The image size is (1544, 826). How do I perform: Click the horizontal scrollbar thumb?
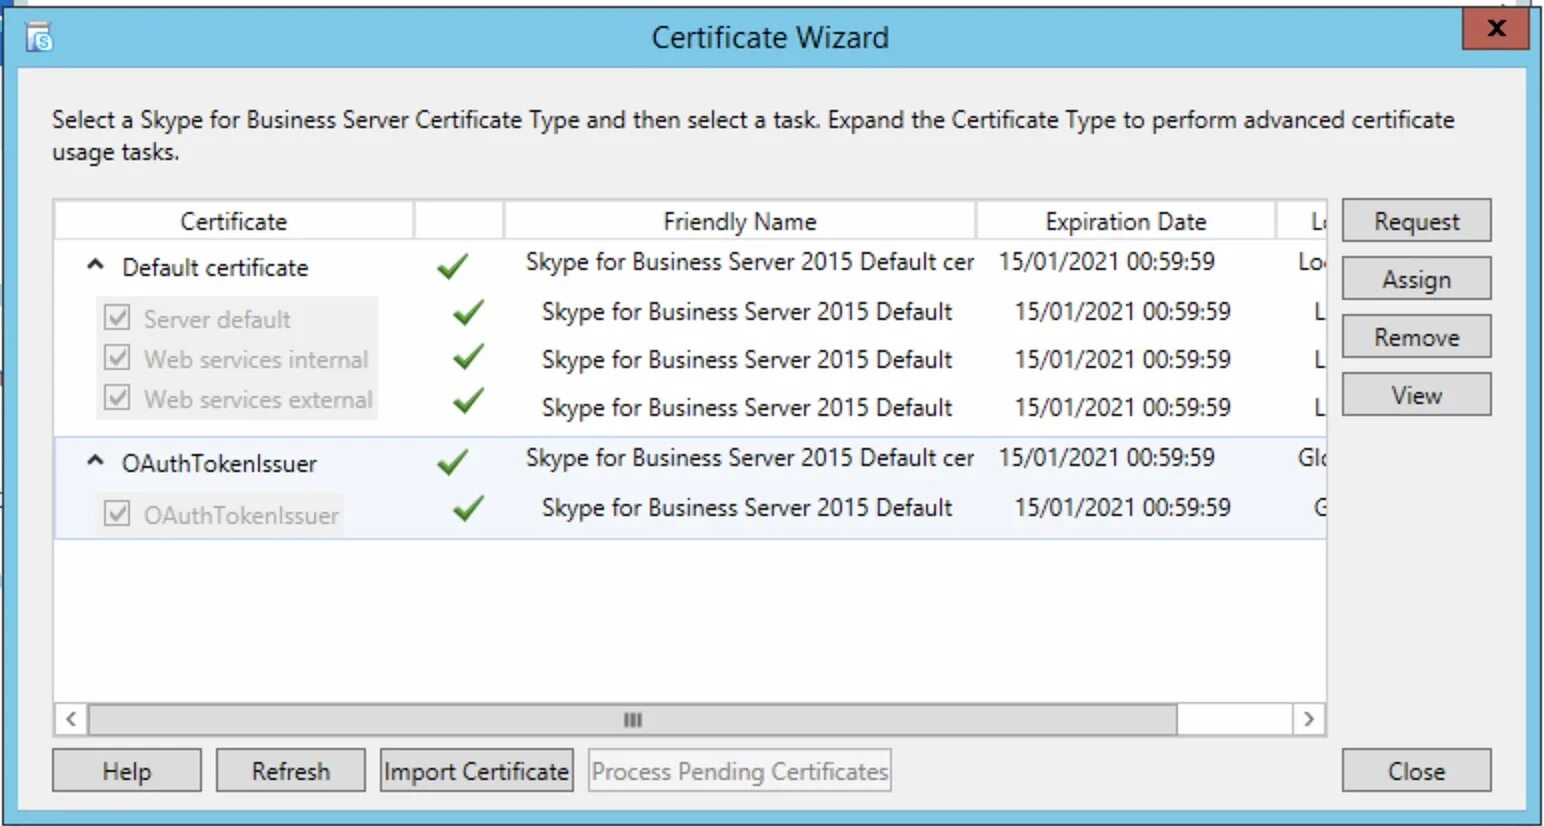click(633, 719)
